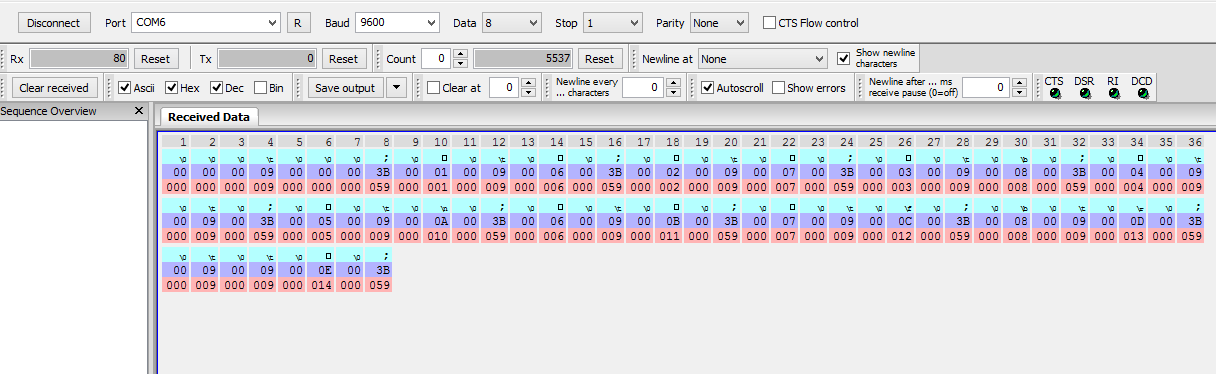Toggle the Autoscroll checkbox
The image size is (1216, 374).
[707, 88]
